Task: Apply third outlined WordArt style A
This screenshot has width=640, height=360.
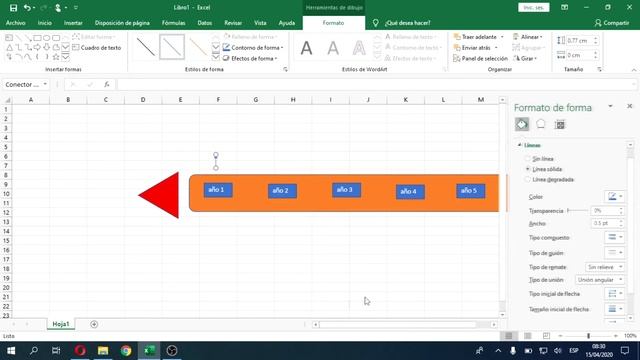Action: (x=359, y=48)
